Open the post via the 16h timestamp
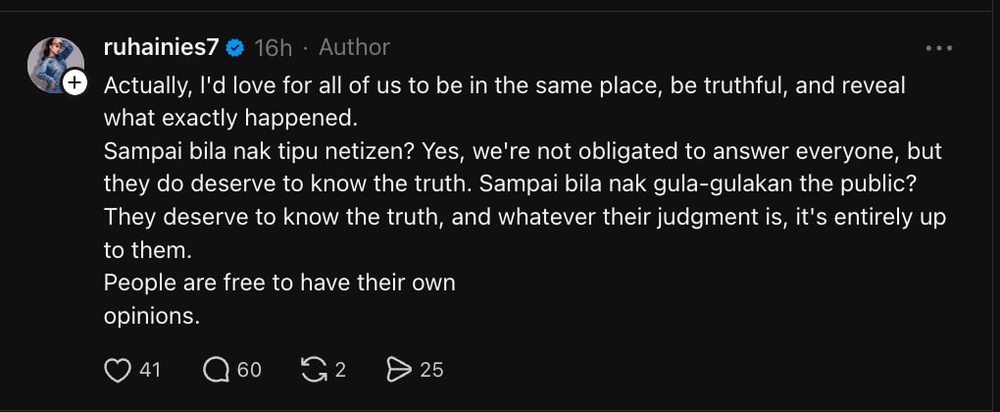The width and height of the screenshot is (1000, 412). click(x=272, y=47)
